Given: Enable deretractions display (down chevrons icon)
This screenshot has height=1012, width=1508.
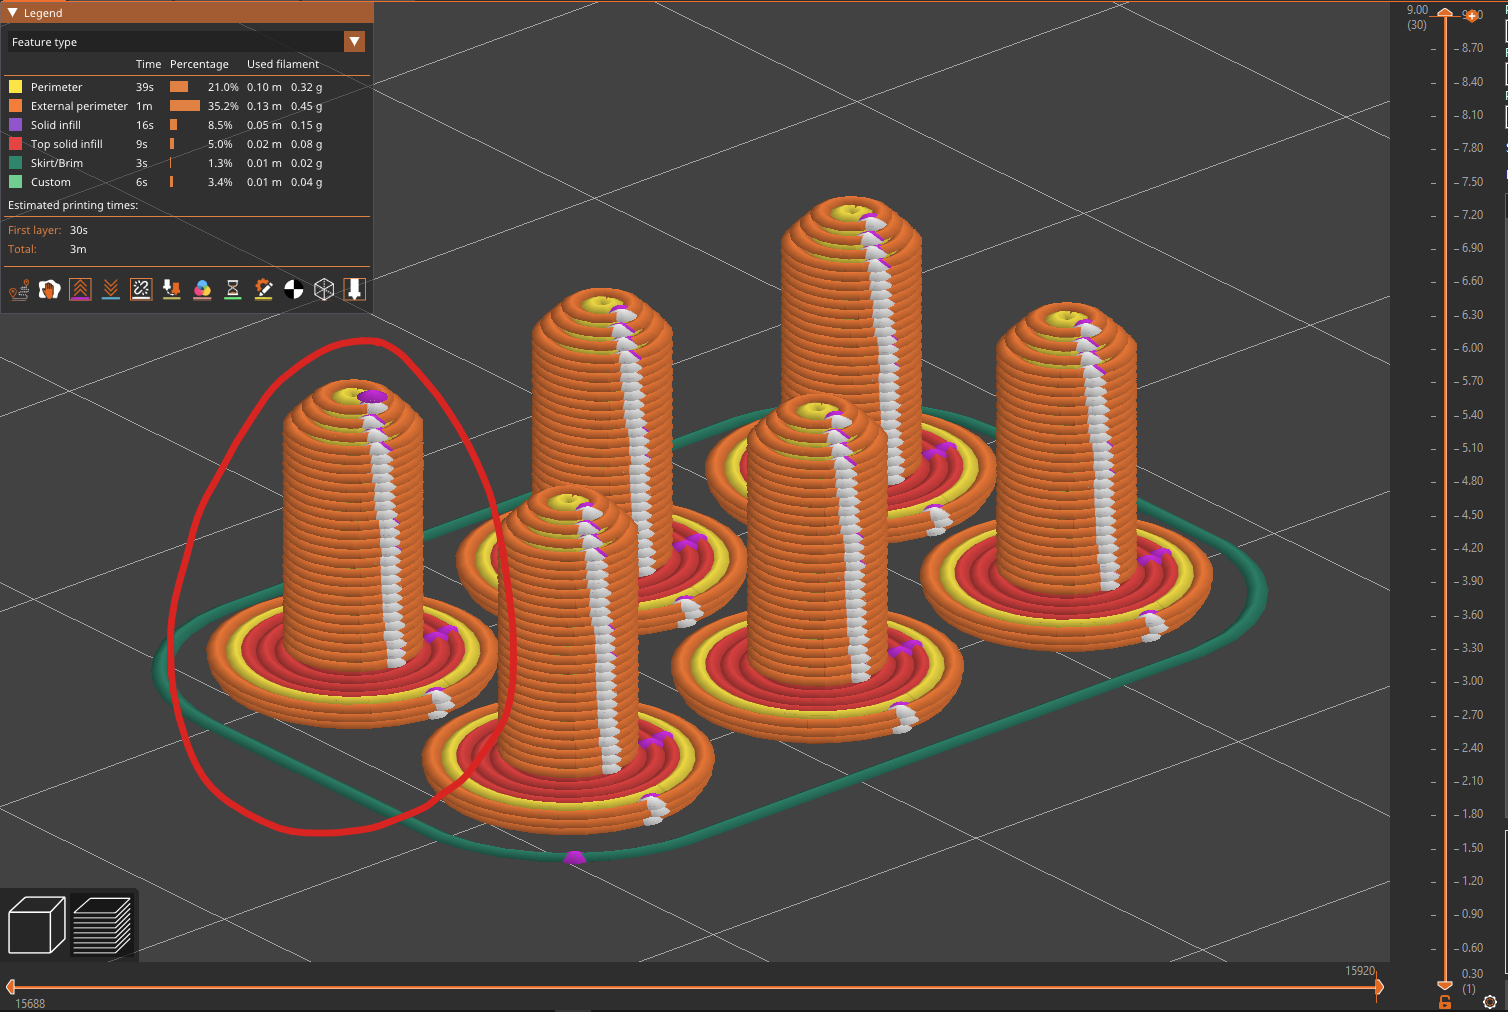Looking at the screenshot, I should click(111, 290).
